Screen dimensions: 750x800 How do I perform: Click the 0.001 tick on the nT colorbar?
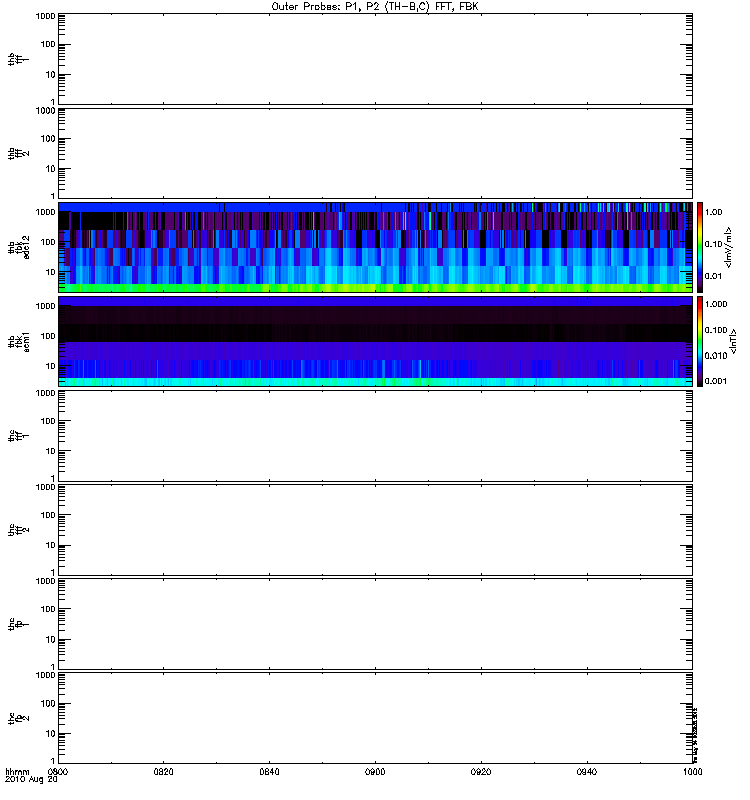(x=716, y=381)
